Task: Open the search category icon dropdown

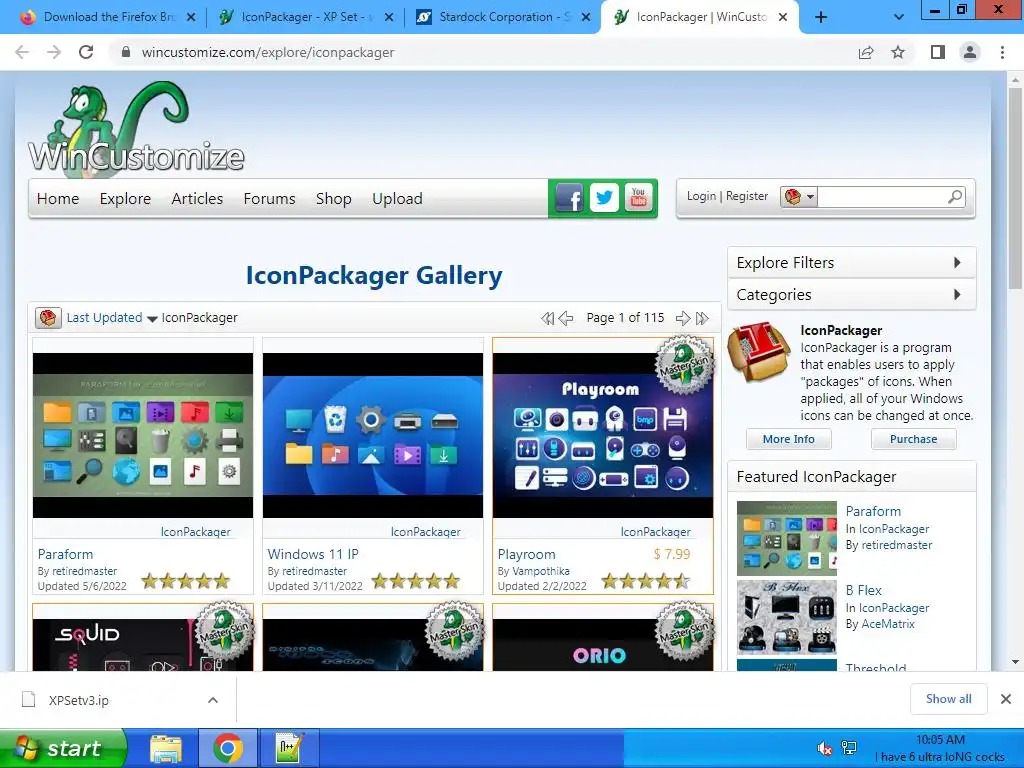Action: tap(799, 197)
